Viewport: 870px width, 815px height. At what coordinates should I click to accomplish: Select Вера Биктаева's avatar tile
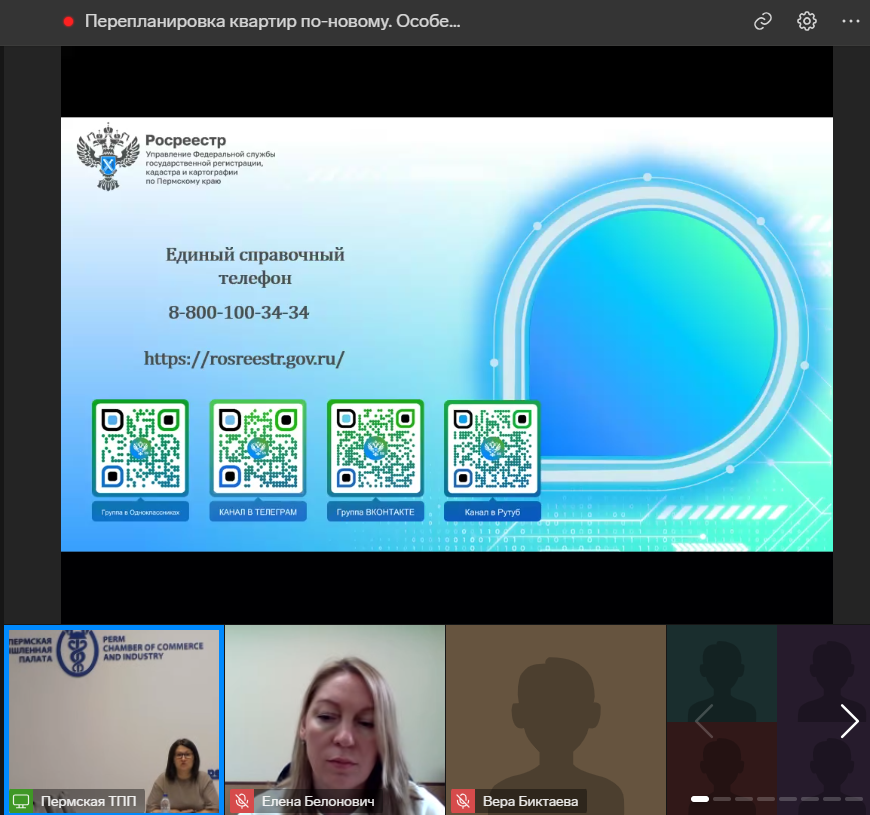(x=555, y=720)
